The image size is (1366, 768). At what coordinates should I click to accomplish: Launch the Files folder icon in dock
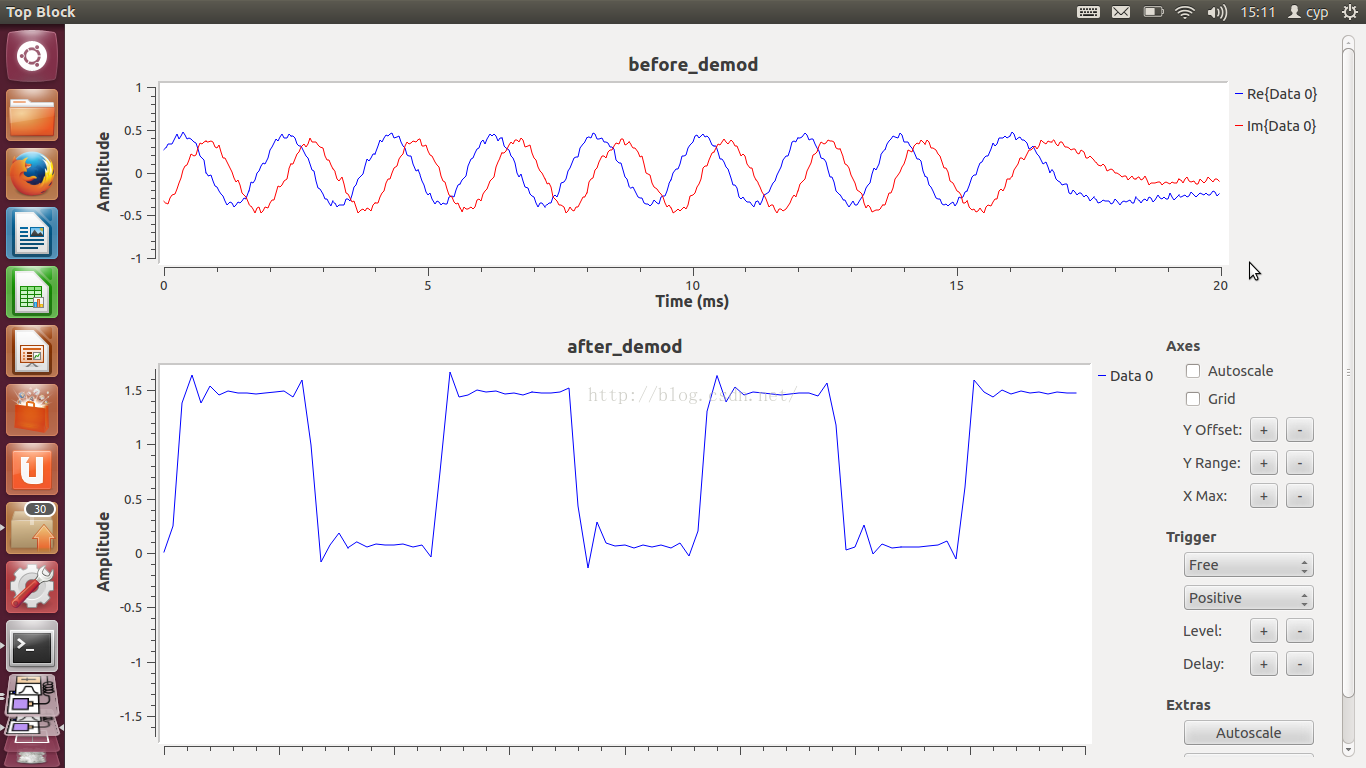(32, 115)
